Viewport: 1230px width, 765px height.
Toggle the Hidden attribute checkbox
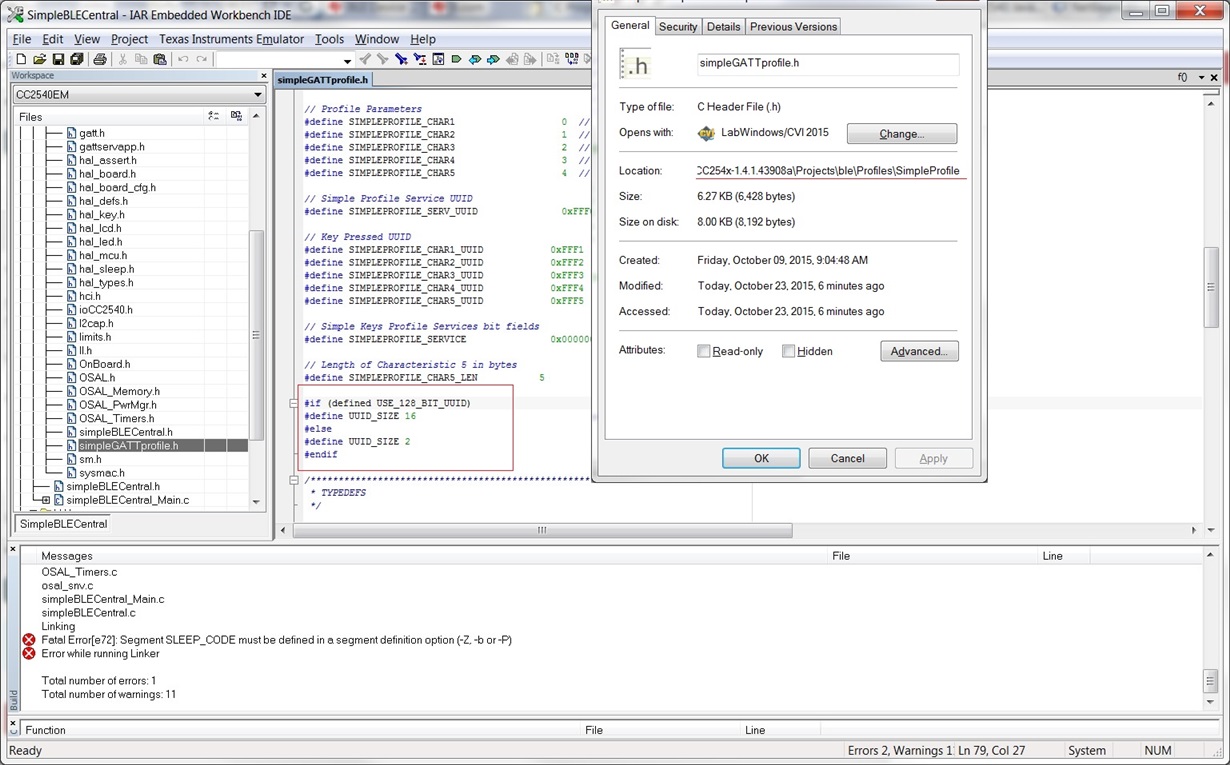[789, 351]
